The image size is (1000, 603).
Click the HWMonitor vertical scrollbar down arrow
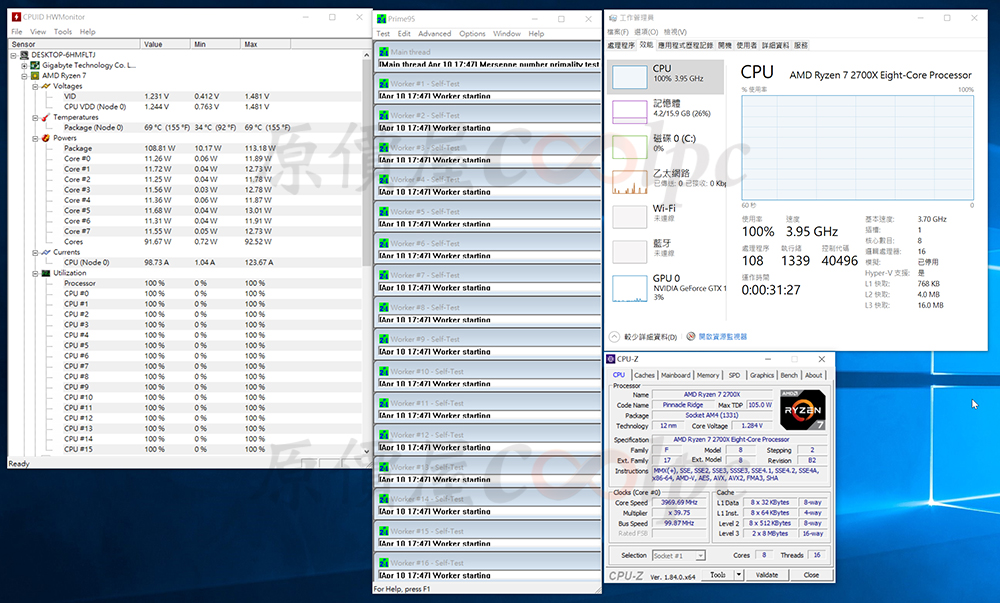click(366, 451)
